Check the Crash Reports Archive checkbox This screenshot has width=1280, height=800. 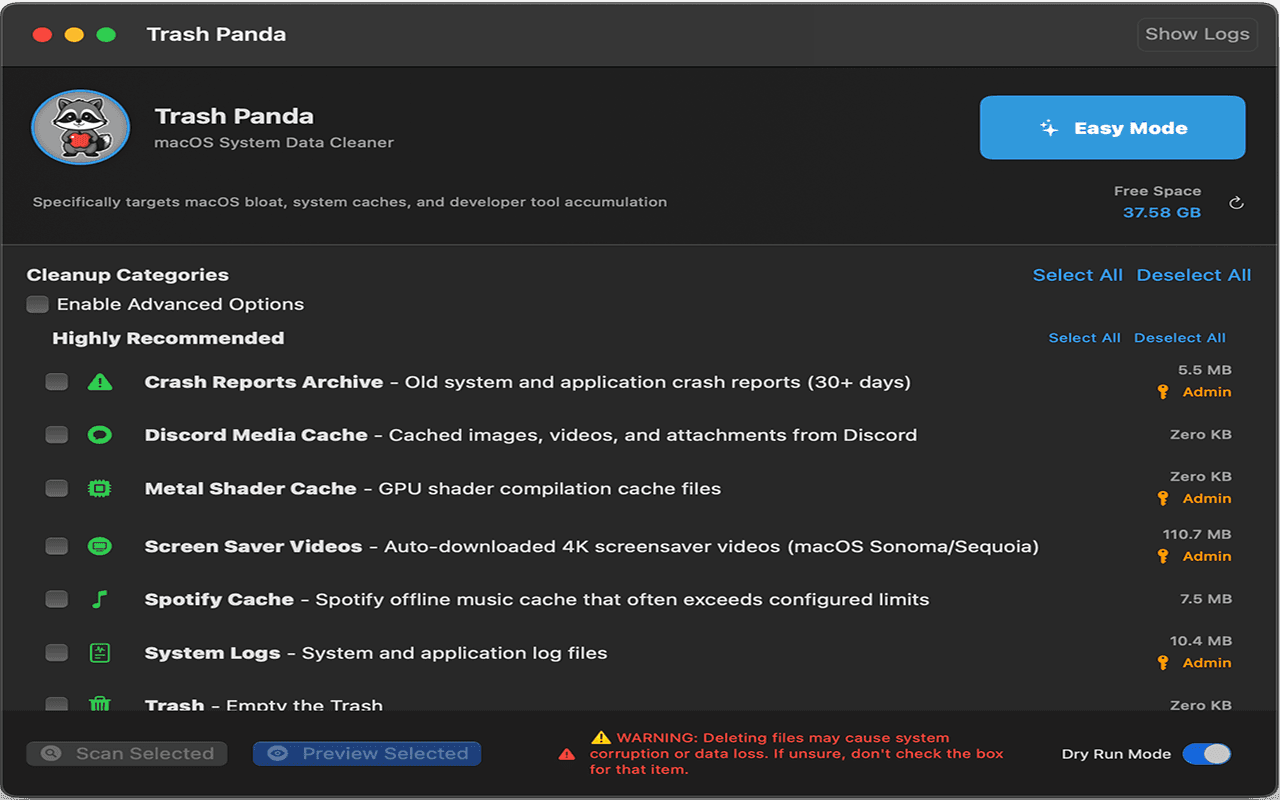[57, 382]
